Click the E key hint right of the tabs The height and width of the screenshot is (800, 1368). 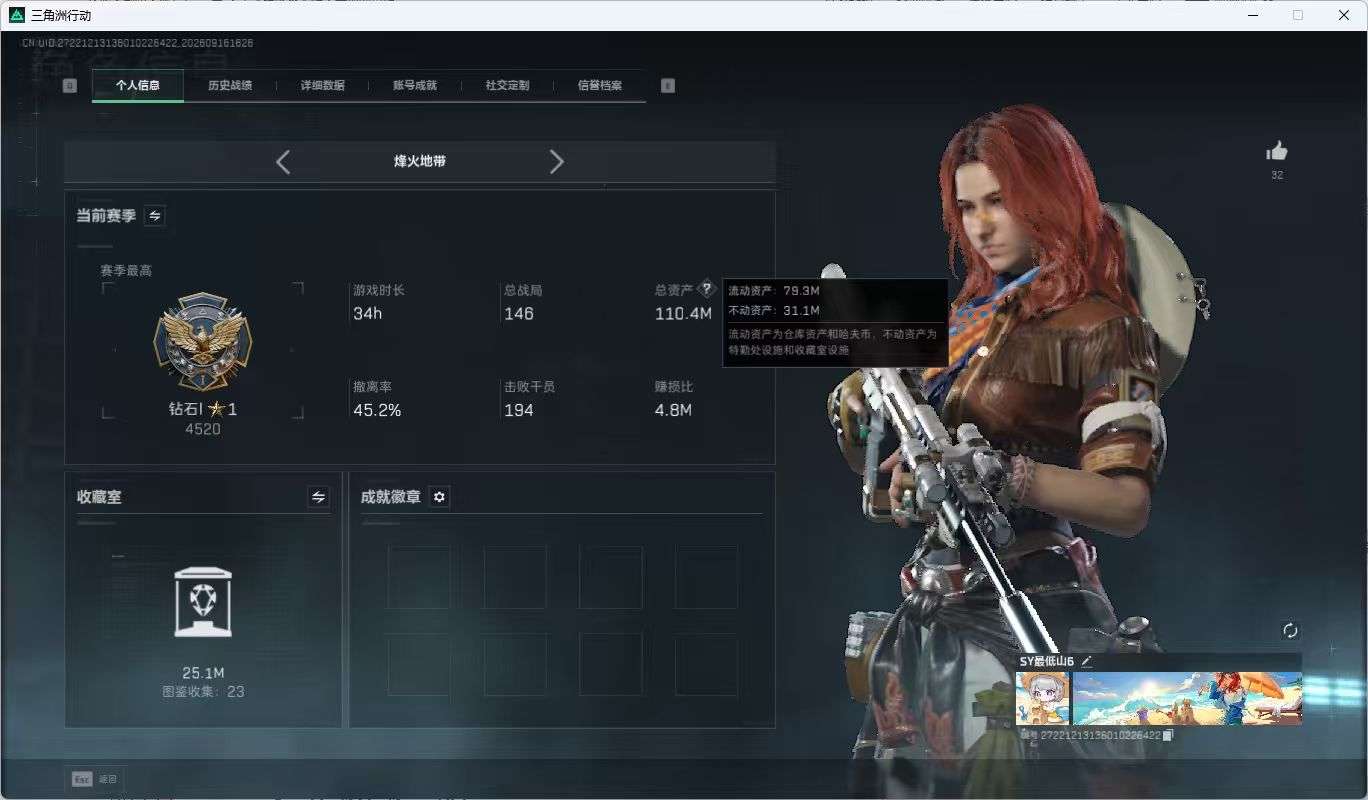pos(668,86)
